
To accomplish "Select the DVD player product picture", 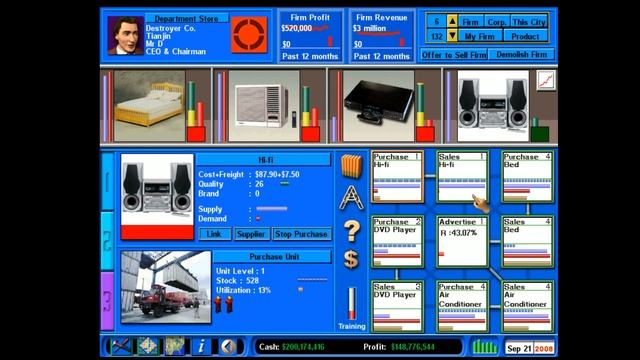I will click(x=378, y=106).
